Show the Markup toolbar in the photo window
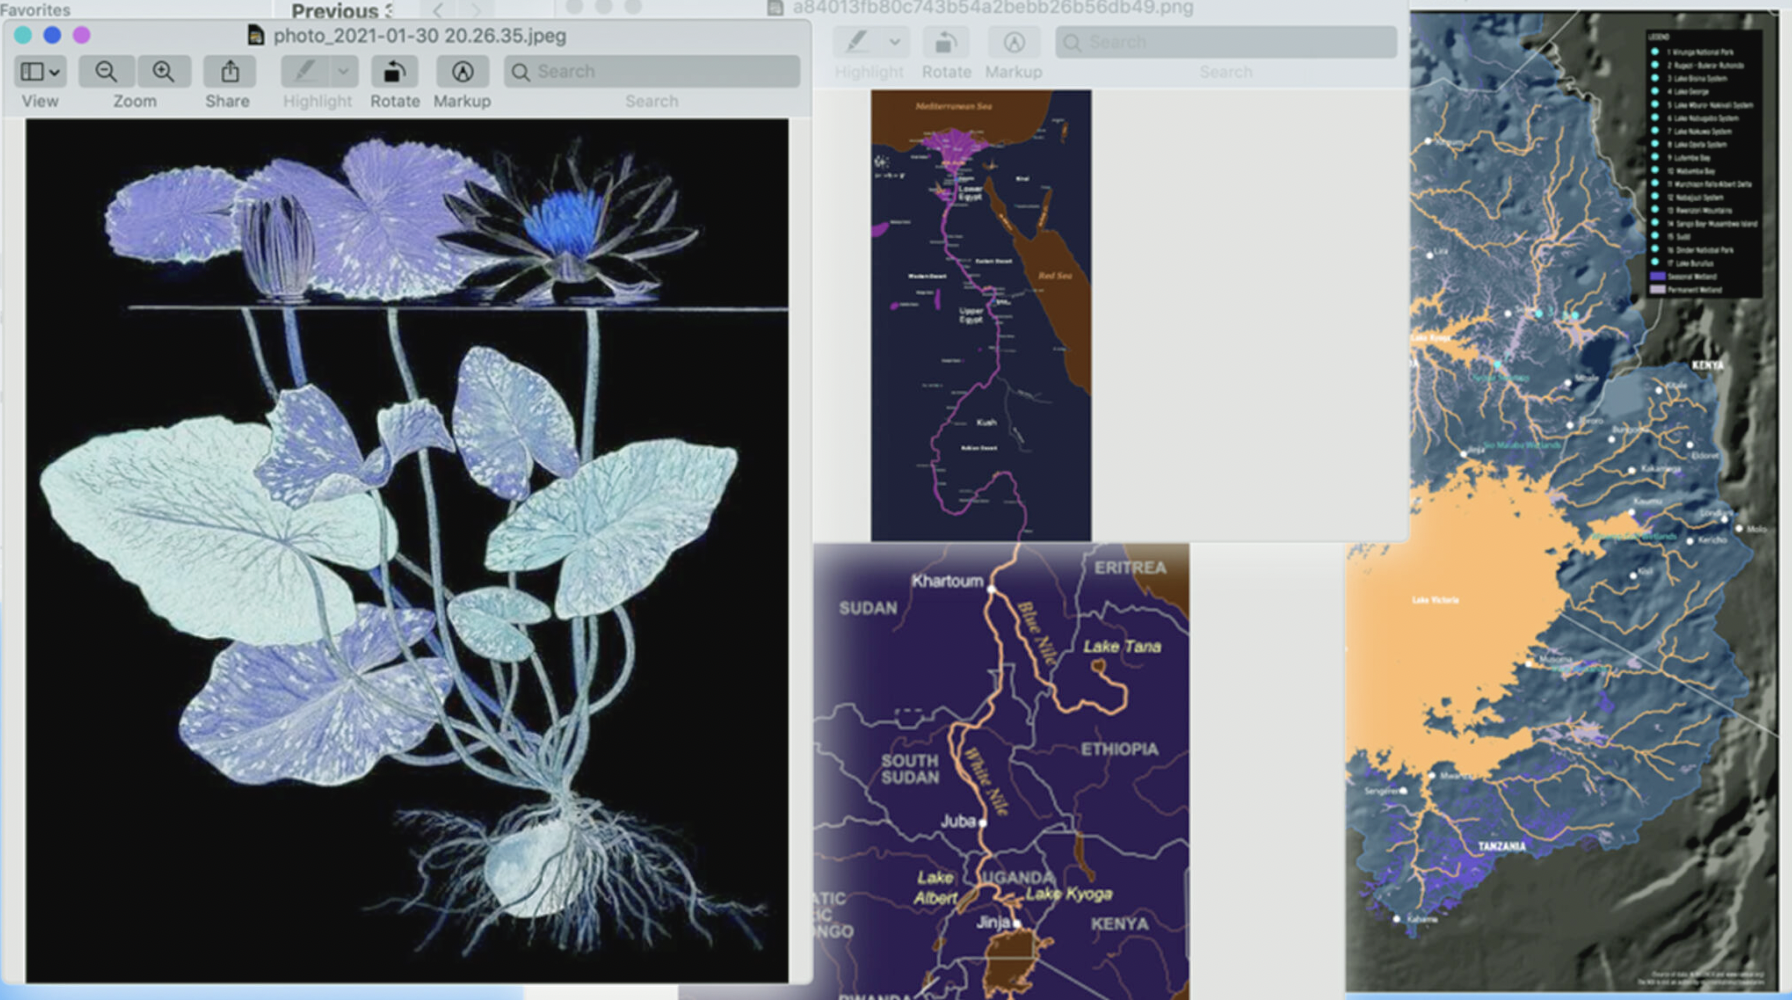1792x1000 pixels. point(462,72)
